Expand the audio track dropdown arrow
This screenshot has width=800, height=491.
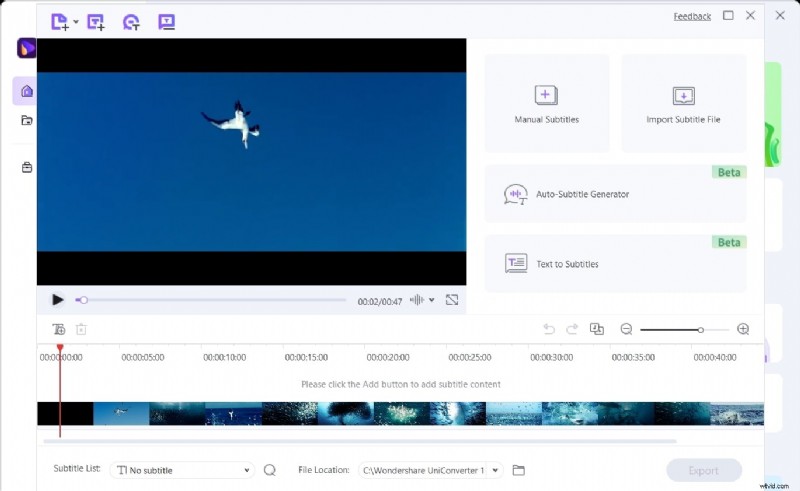click(x=432, y=300)
